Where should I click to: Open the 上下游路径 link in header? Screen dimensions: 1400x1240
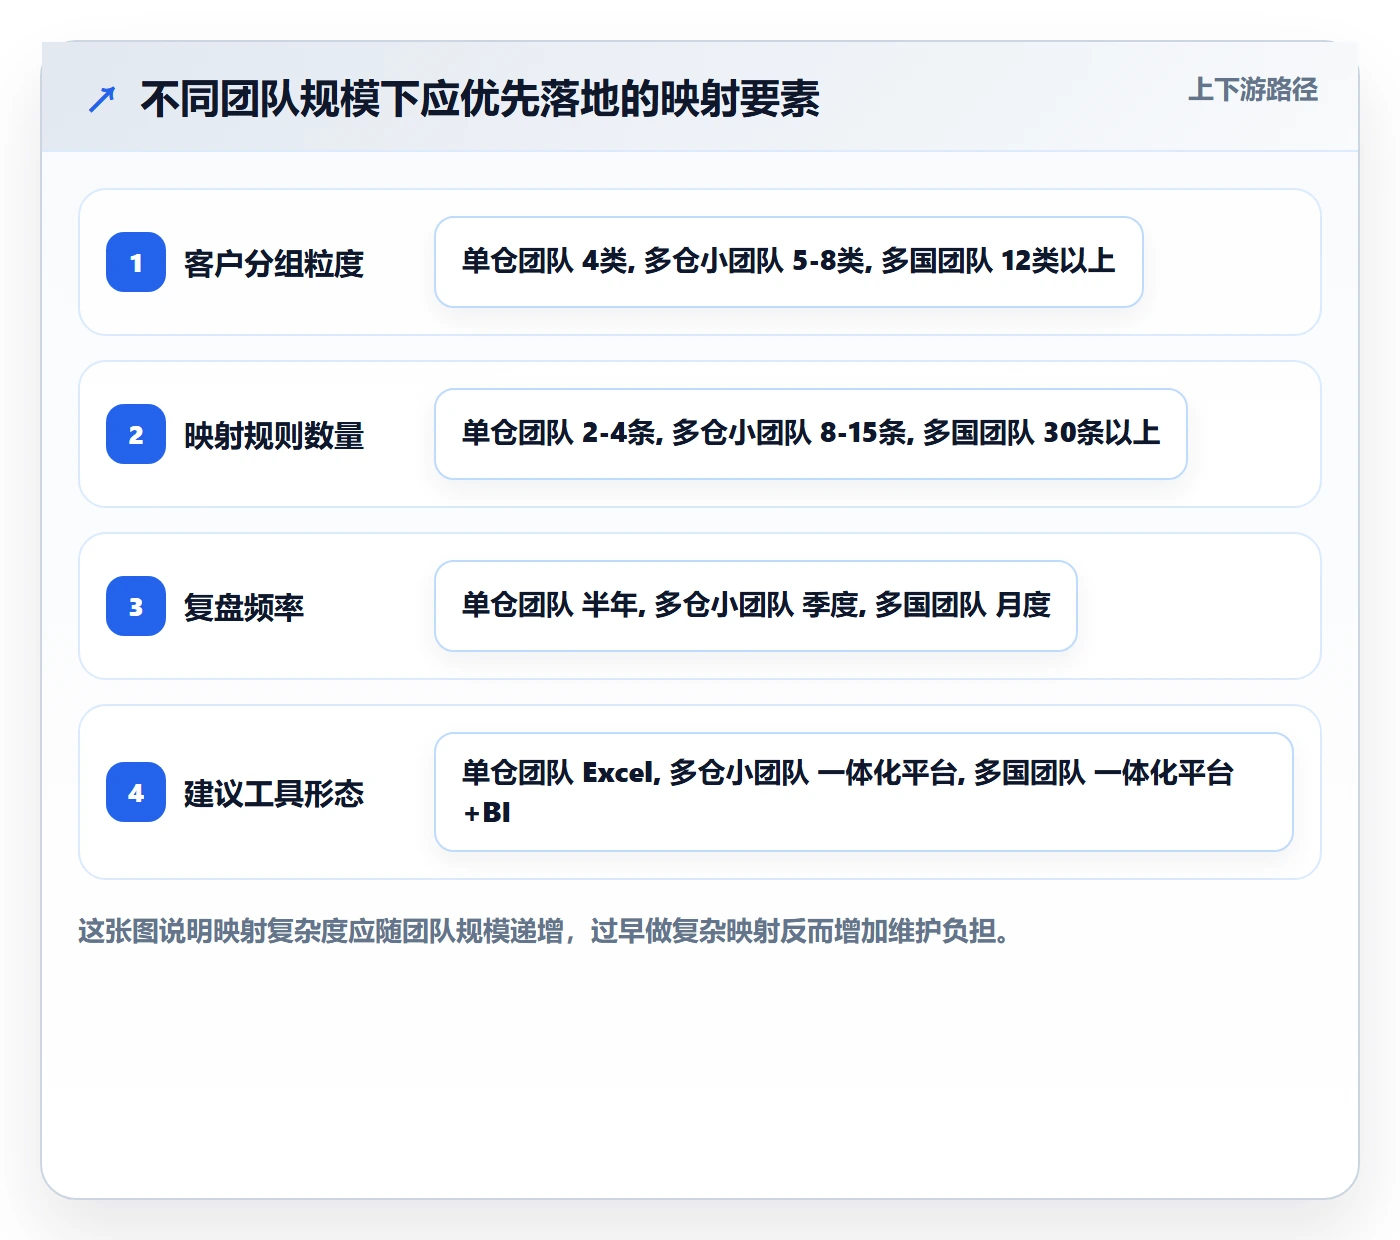point(1252,90)
